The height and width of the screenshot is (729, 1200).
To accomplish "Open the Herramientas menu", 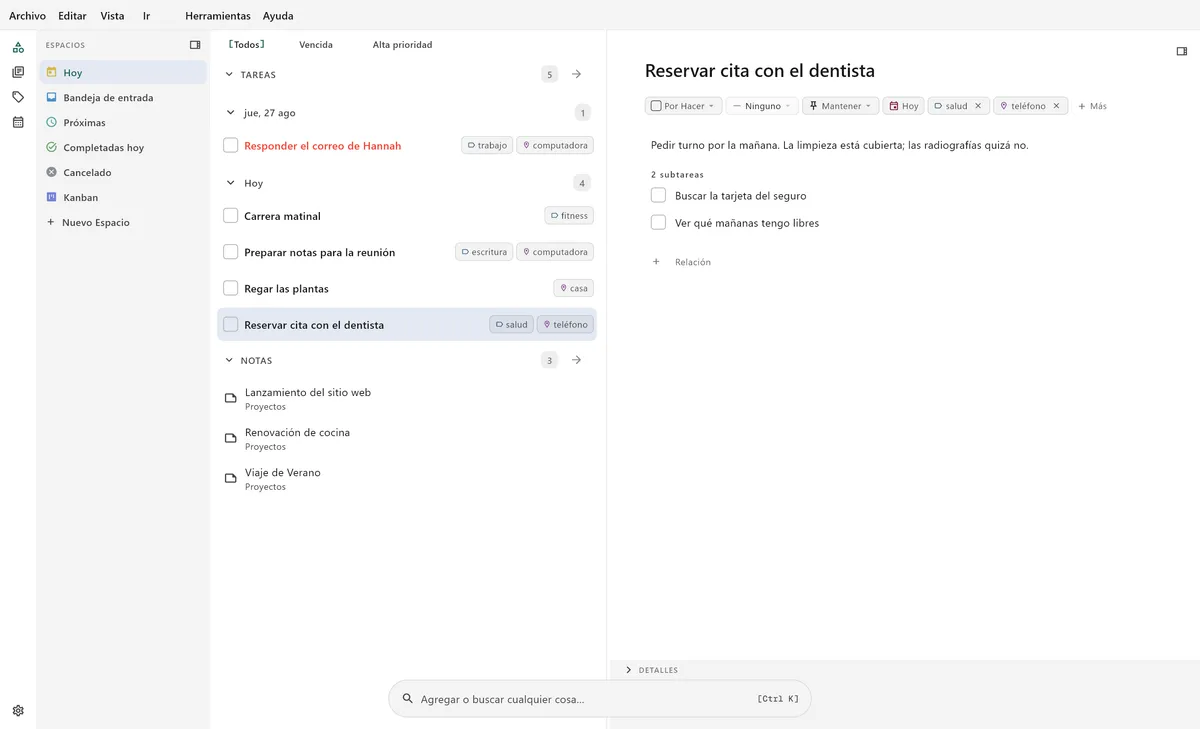I will pos(218,16).
